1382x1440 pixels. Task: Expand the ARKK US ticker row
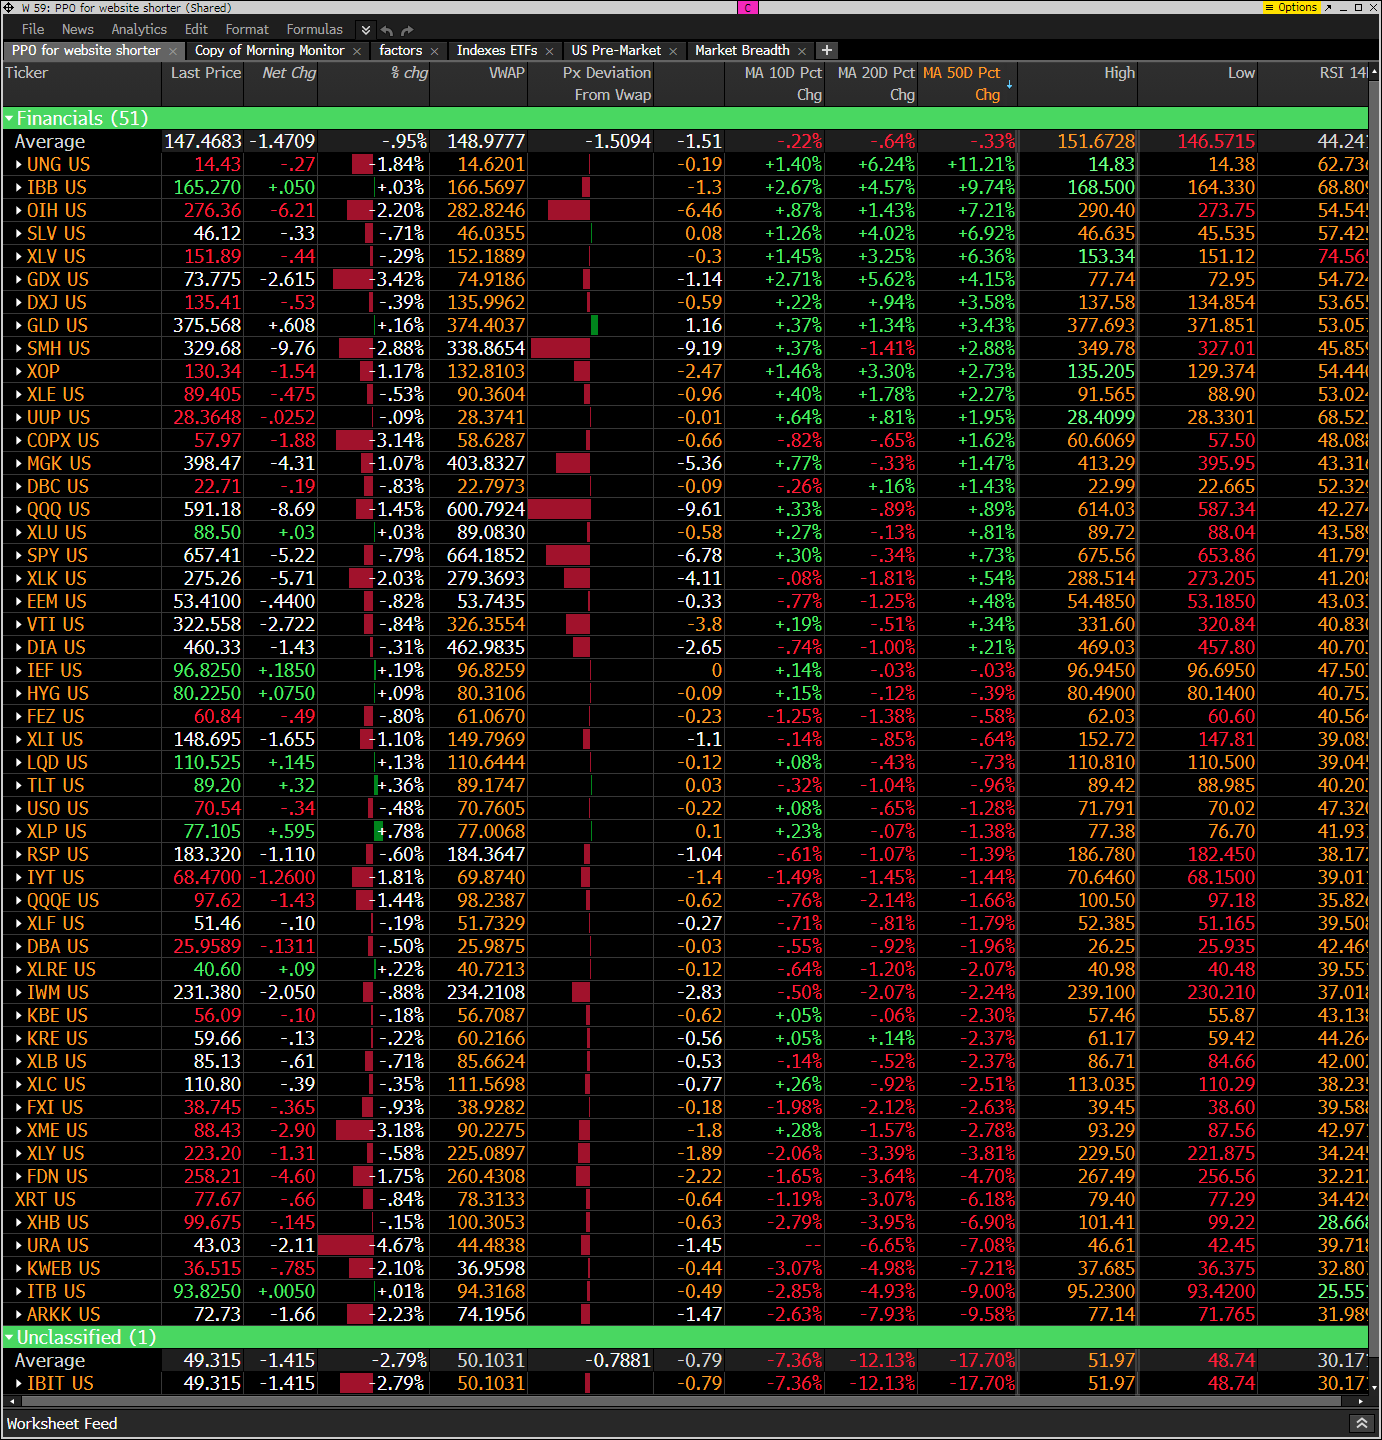(19, 1315)
